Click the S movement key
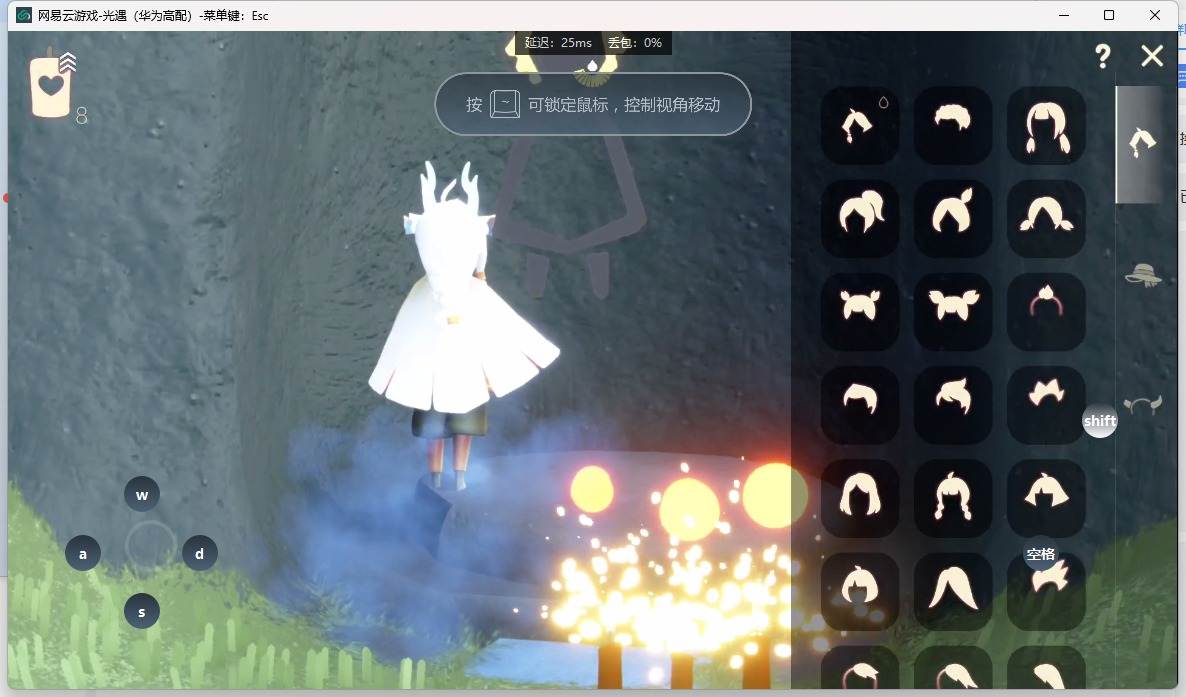Screen dimensions: 1186x697 tap(141, 611)
